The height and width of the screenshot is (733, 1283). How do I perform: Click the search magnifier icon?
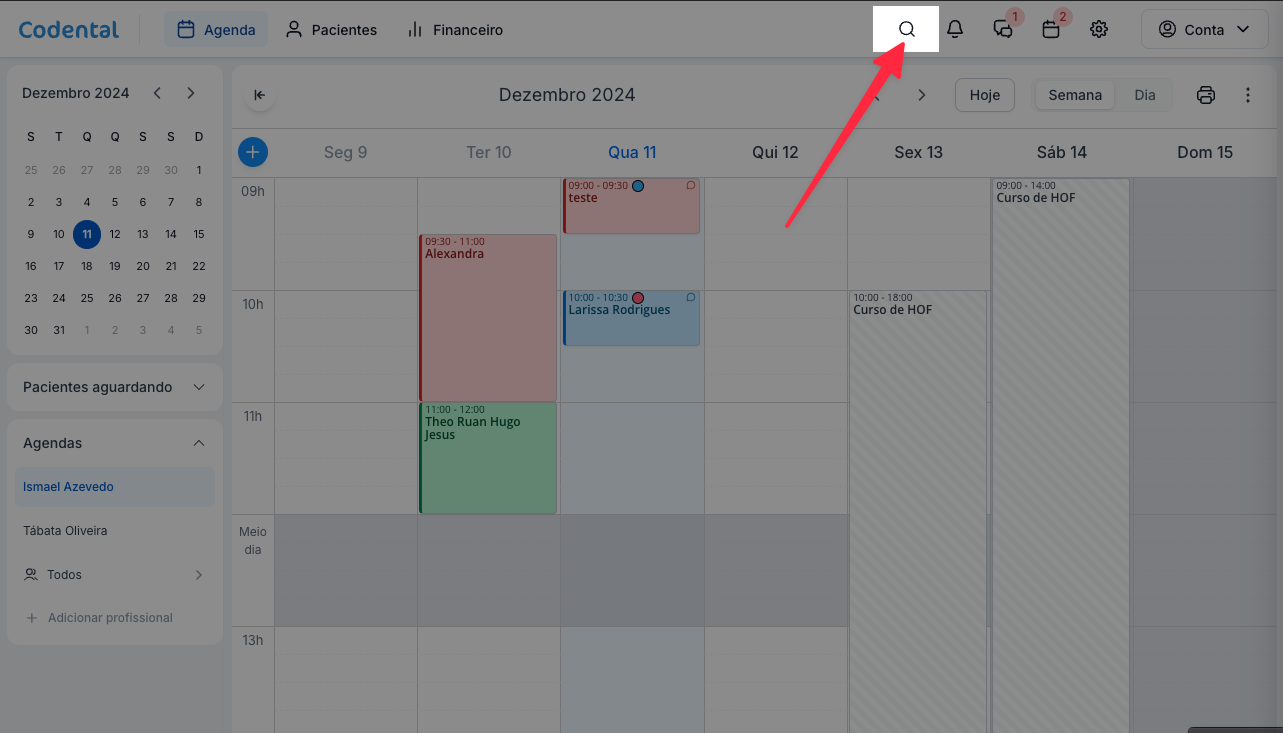[x=907, y=29]
